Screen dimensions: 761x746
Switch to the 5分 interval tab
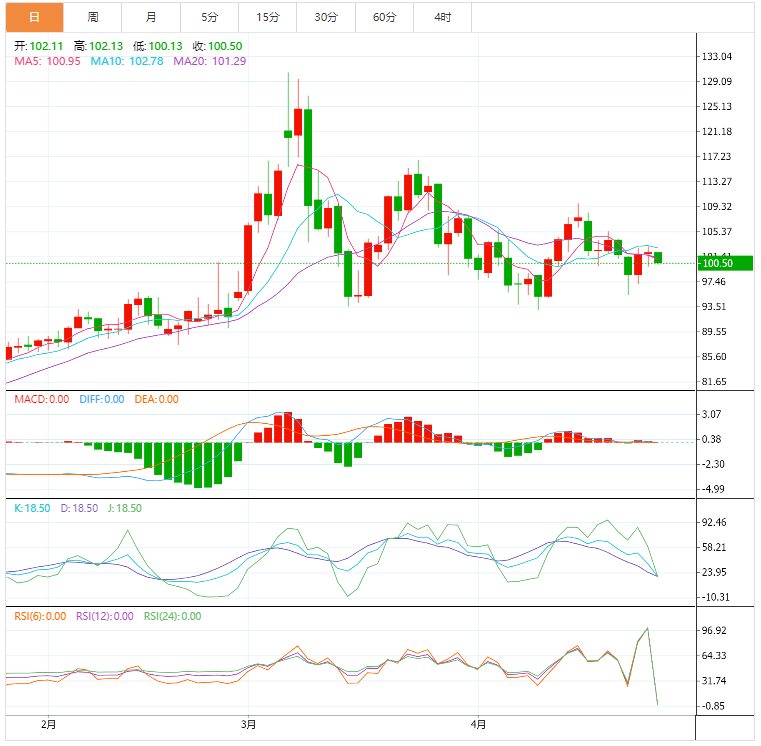209,17
